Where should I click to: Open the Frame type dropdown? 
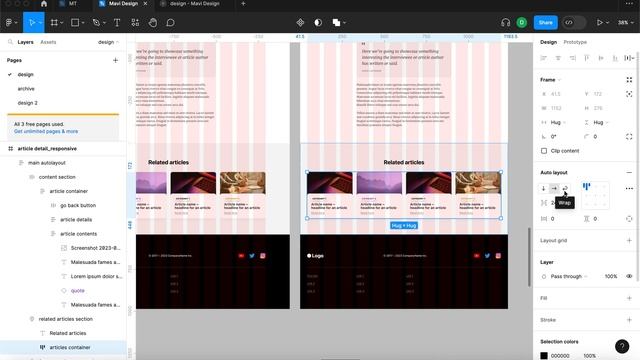click(551, 80)
